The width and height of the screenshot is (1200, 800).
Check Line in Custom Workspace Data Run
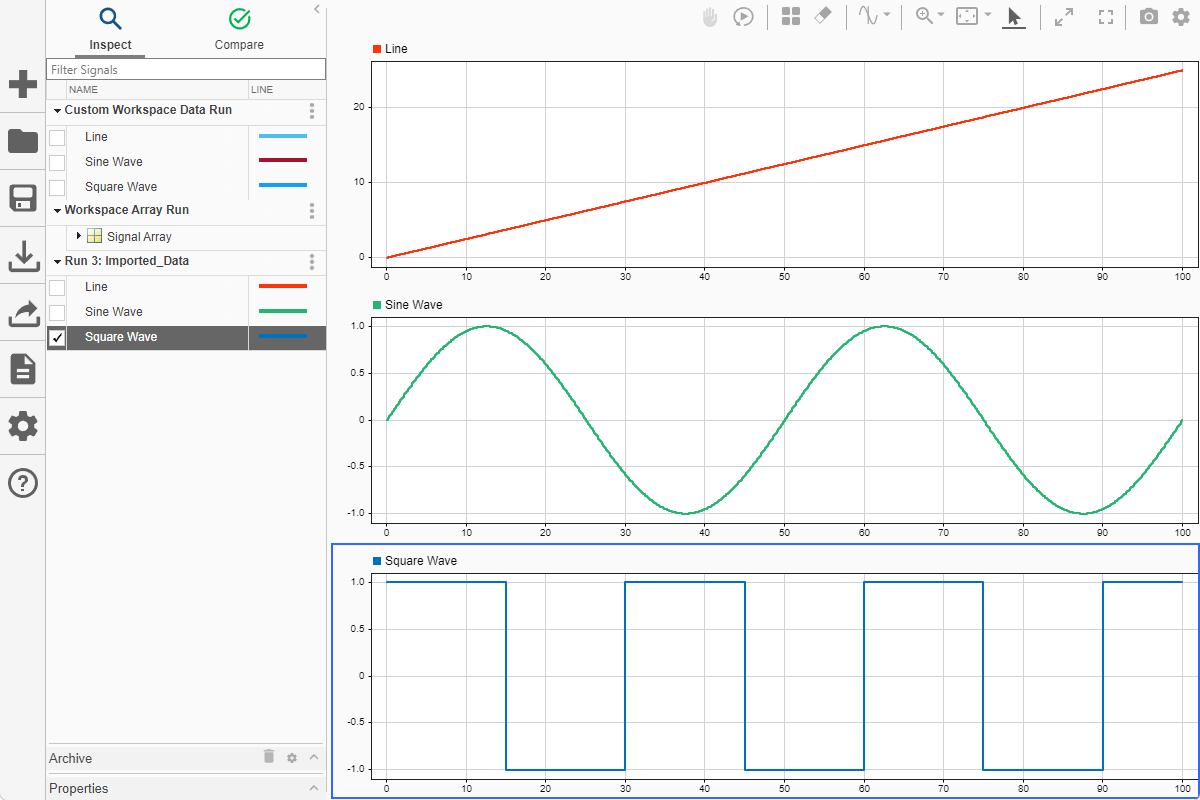pyautogui.click(x=57, y=137)
